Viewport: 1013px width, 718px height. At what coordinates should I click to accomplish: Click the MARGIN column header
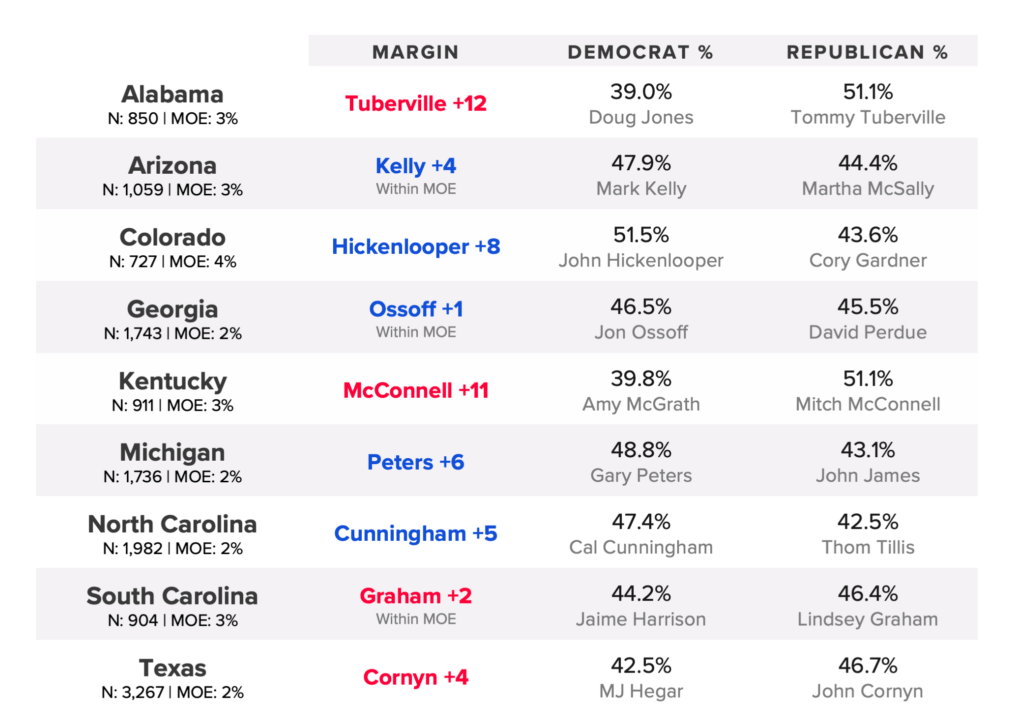(415, 52)
